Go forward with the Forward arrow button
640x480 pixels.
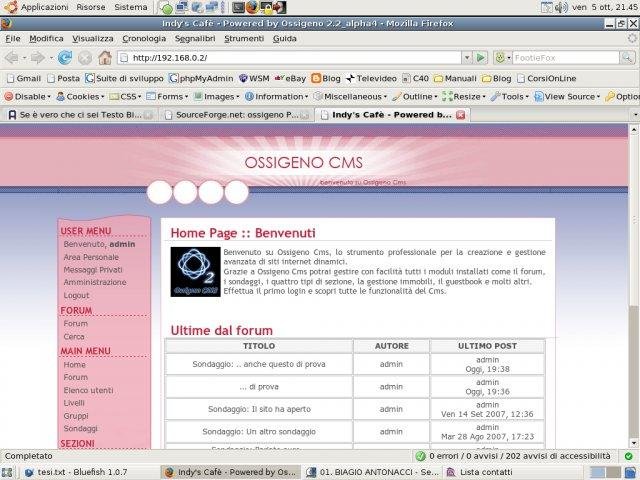[x=38, y=58]
